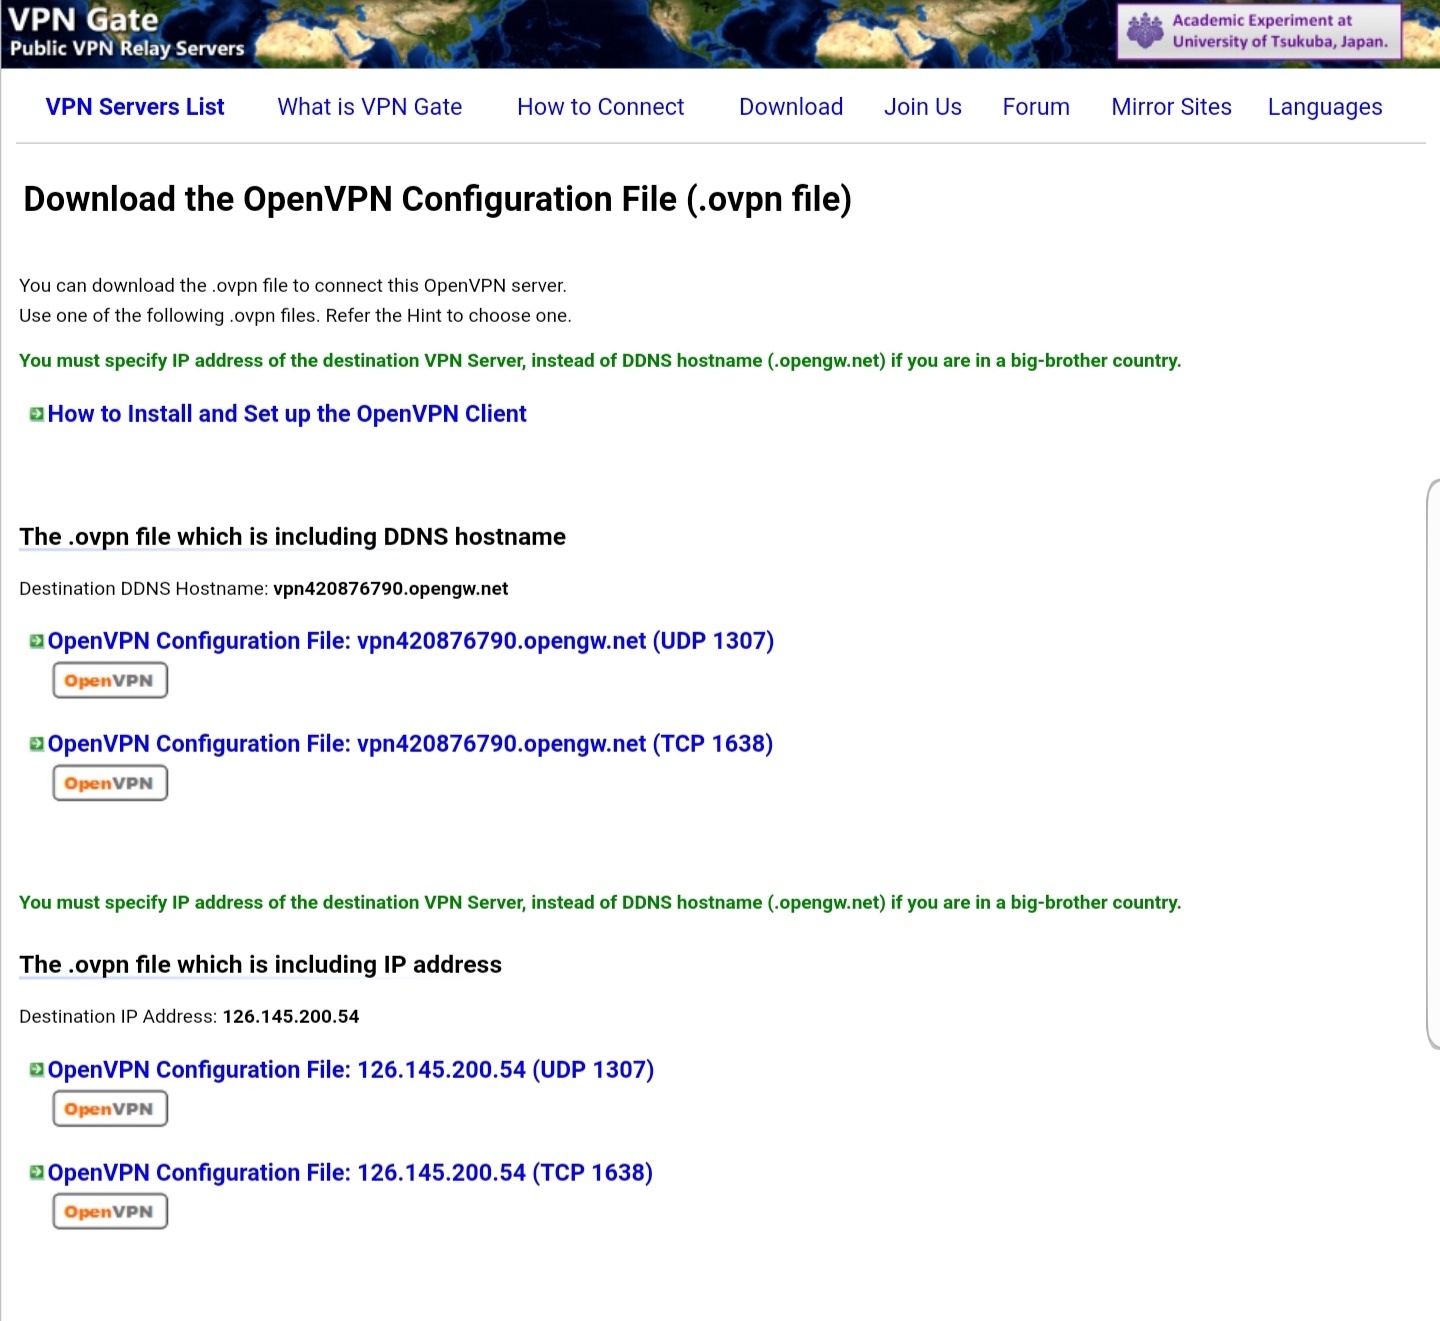Click OpenVPN logo button under 126.145.200.54 UDP 1307

[x=110, y=1109]
